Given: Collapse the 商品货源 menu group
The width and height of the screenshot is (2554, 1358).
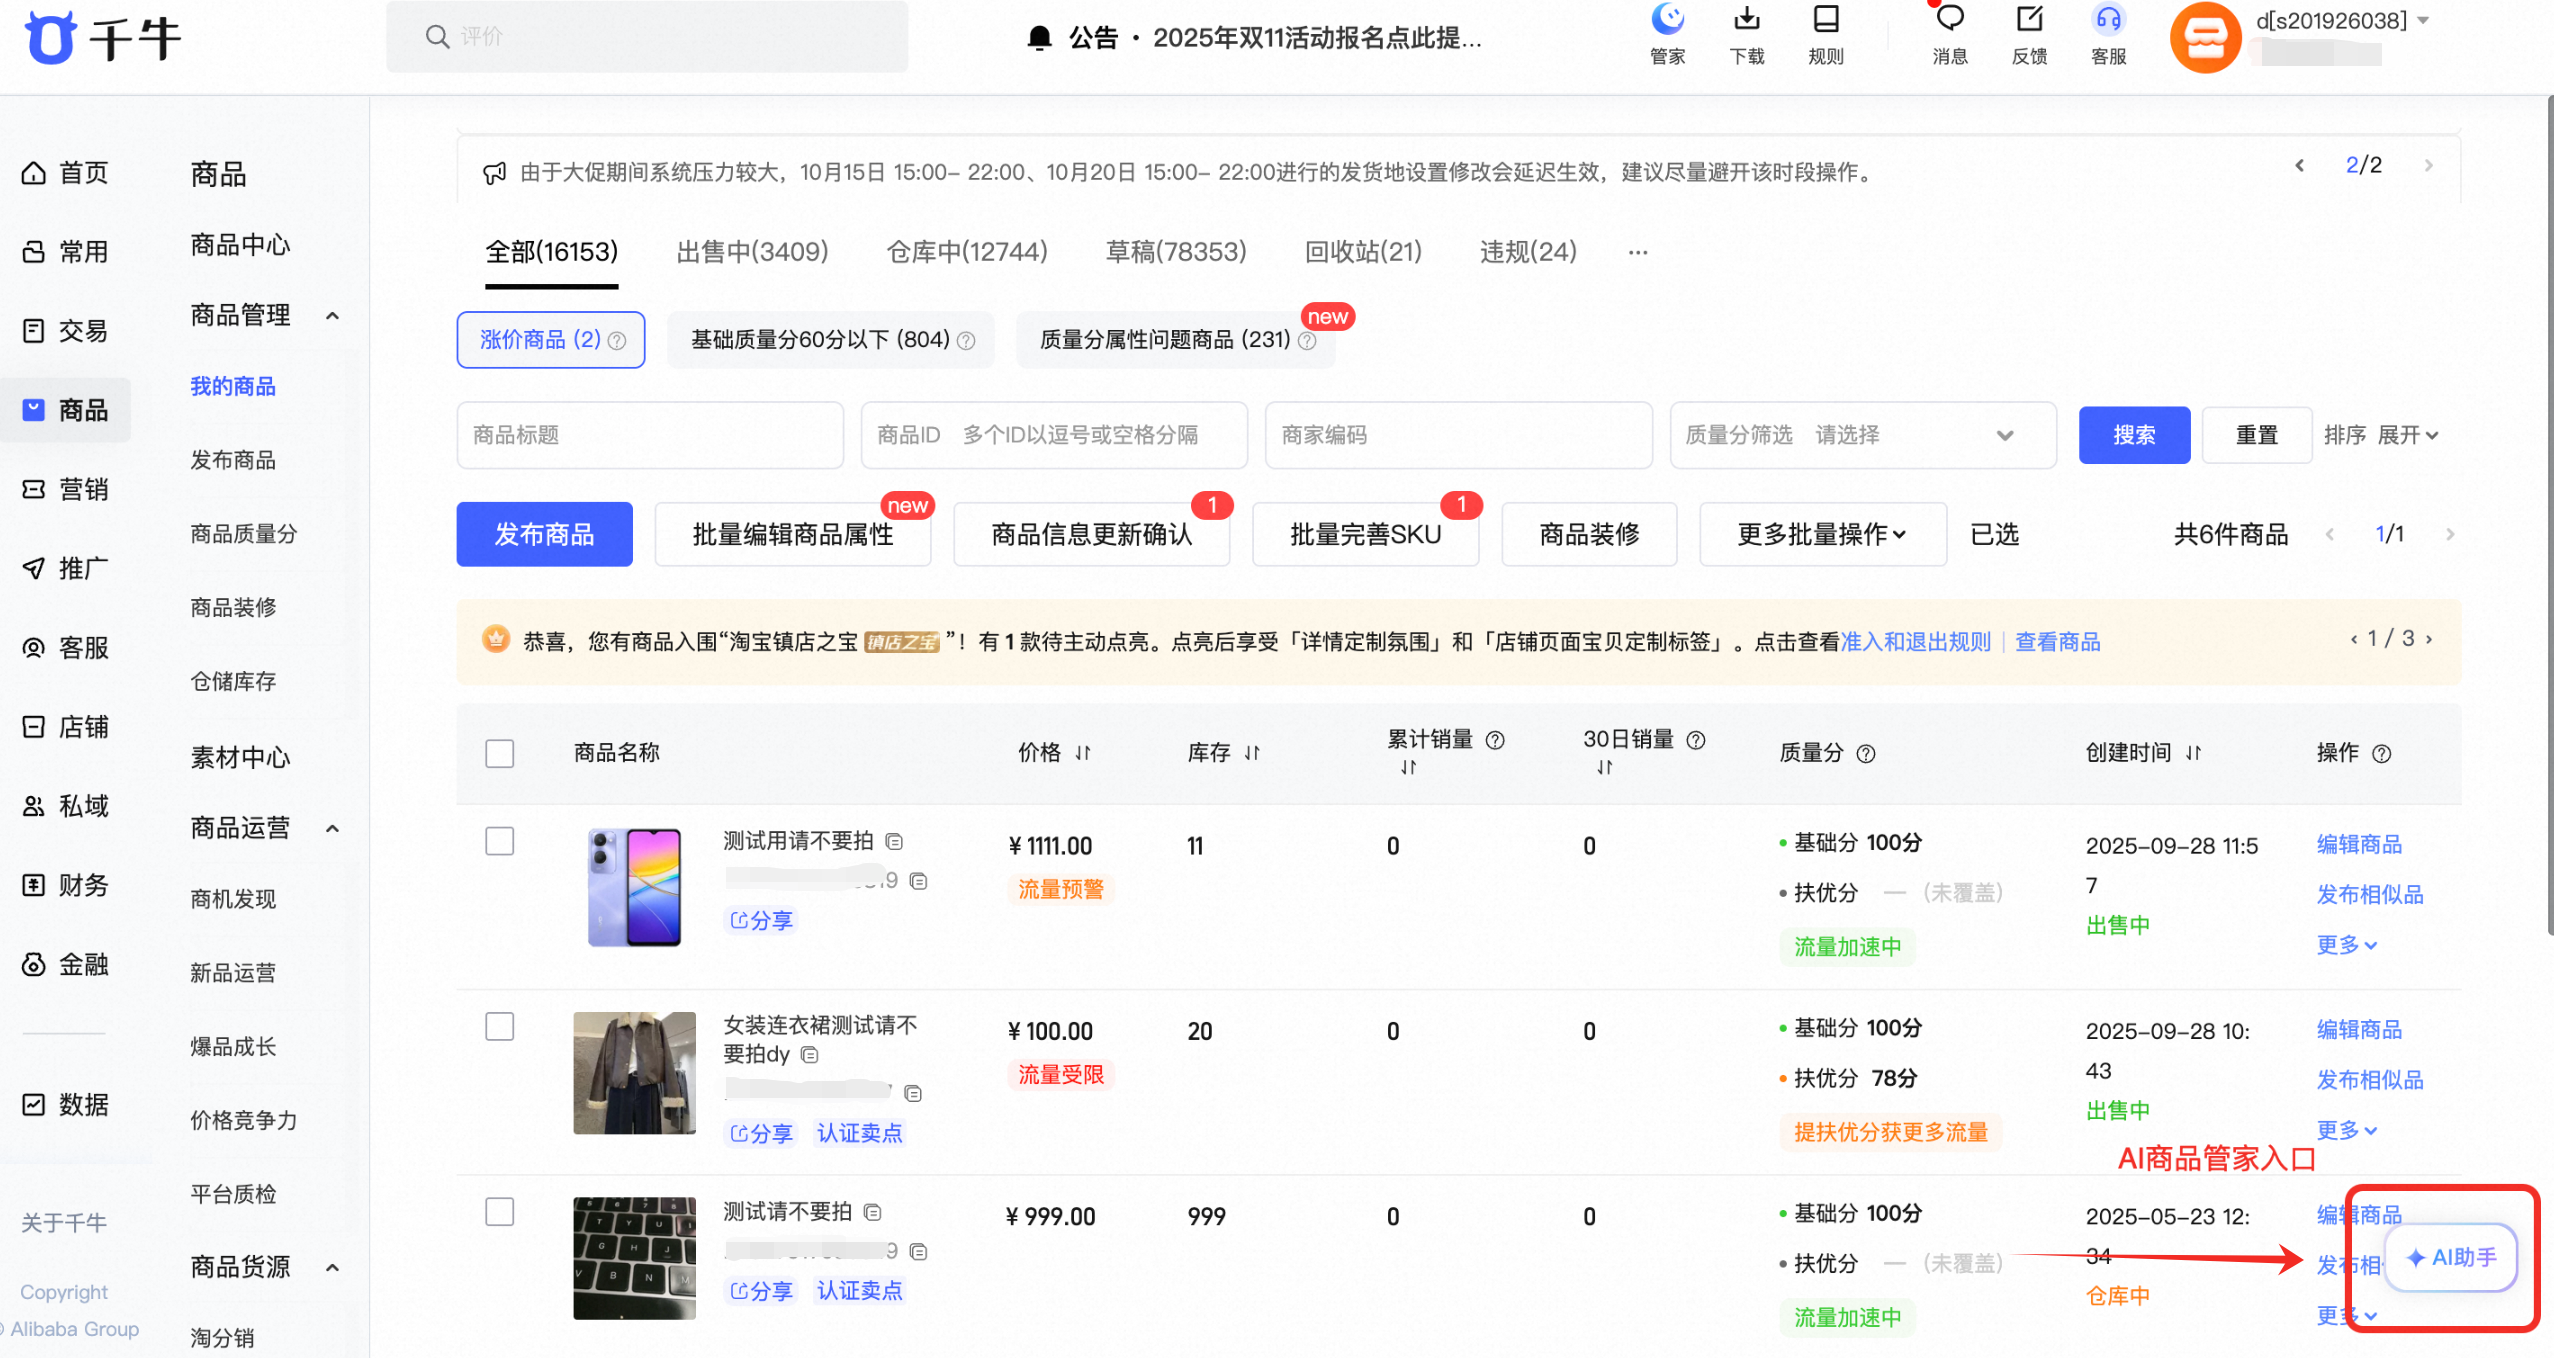Looking at the screenshot, I should click(333, 1268).
